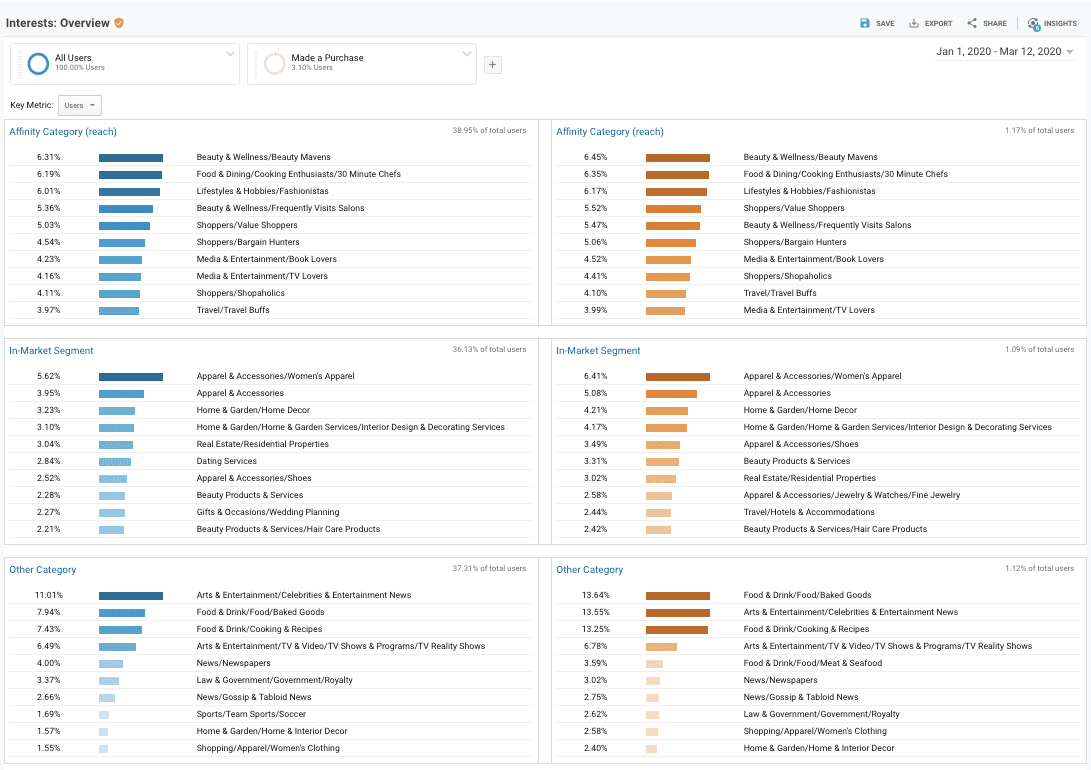Expand the Made a Purchase segment chevron
The height and width of the screenshot is (770, 1091).
coord(467,53)
